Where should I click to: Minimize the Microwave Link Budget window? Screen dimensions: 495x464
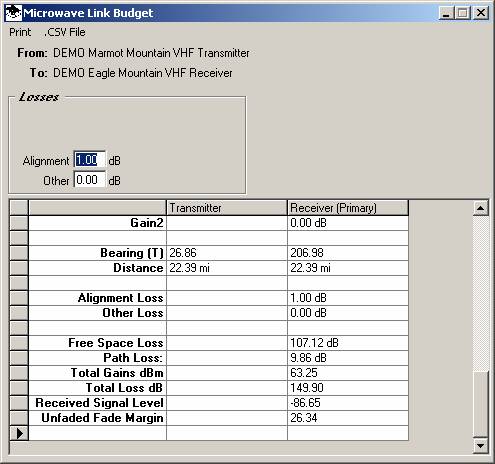pos(446,13)
